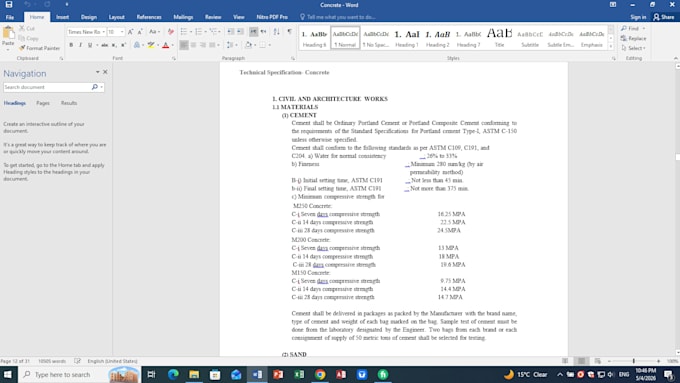Screen dimensions: 680x383
Task: Apply the Title style
Action: click(499, 38)
